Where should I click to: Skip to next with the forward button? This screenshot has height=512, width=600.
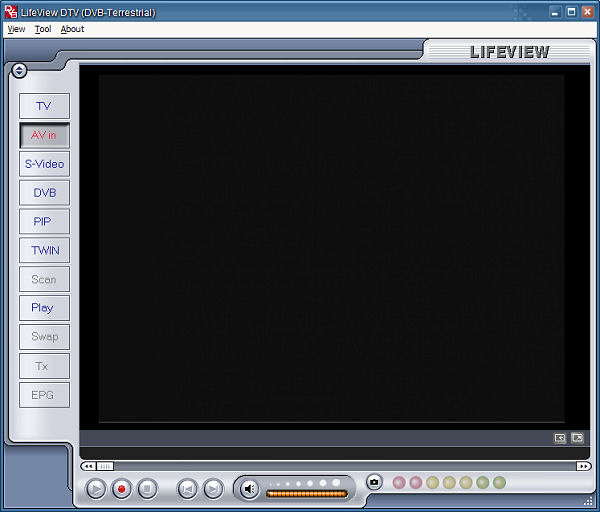[213, 489]
